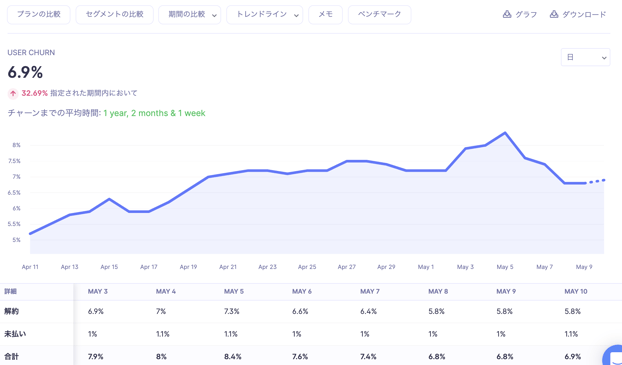Click the プランの比較 button

point(38,15)
